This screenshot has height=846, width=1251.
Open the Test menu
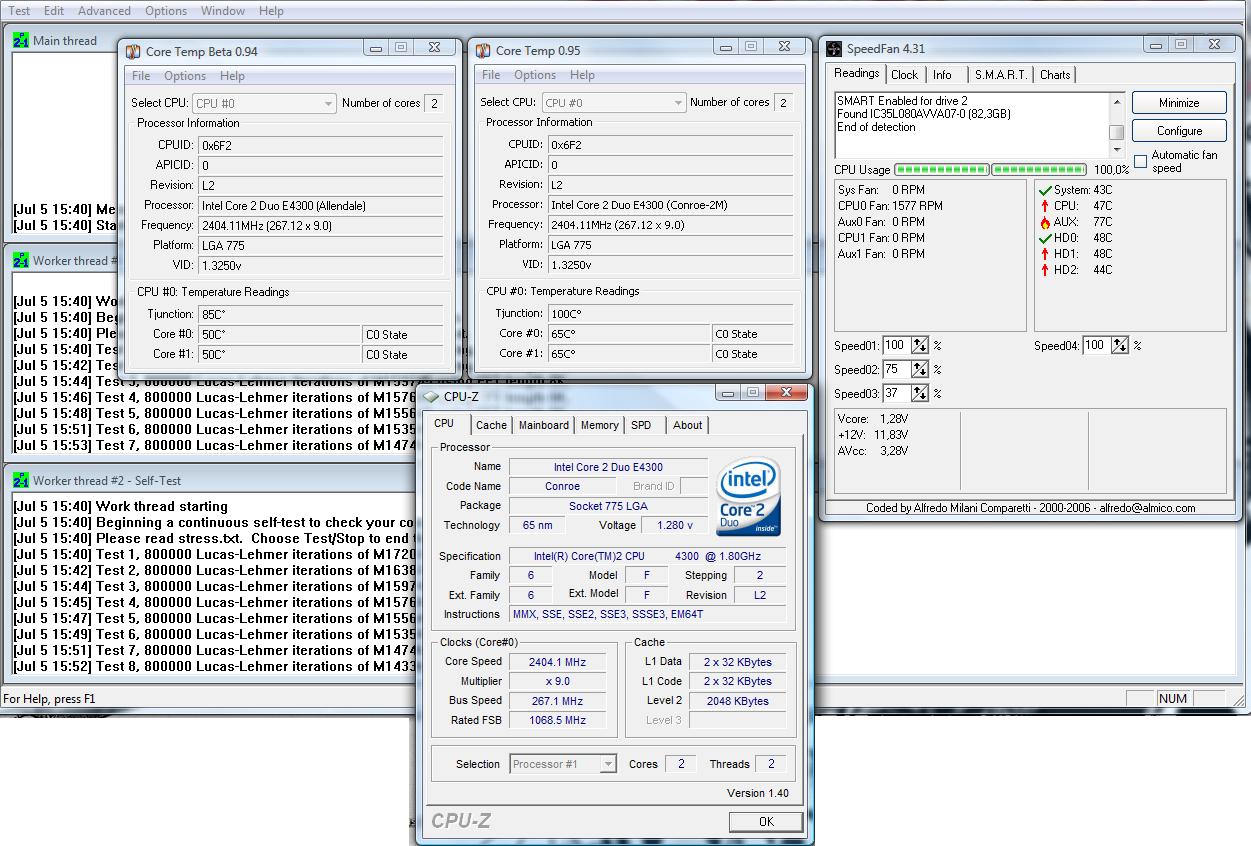point(19,11)
